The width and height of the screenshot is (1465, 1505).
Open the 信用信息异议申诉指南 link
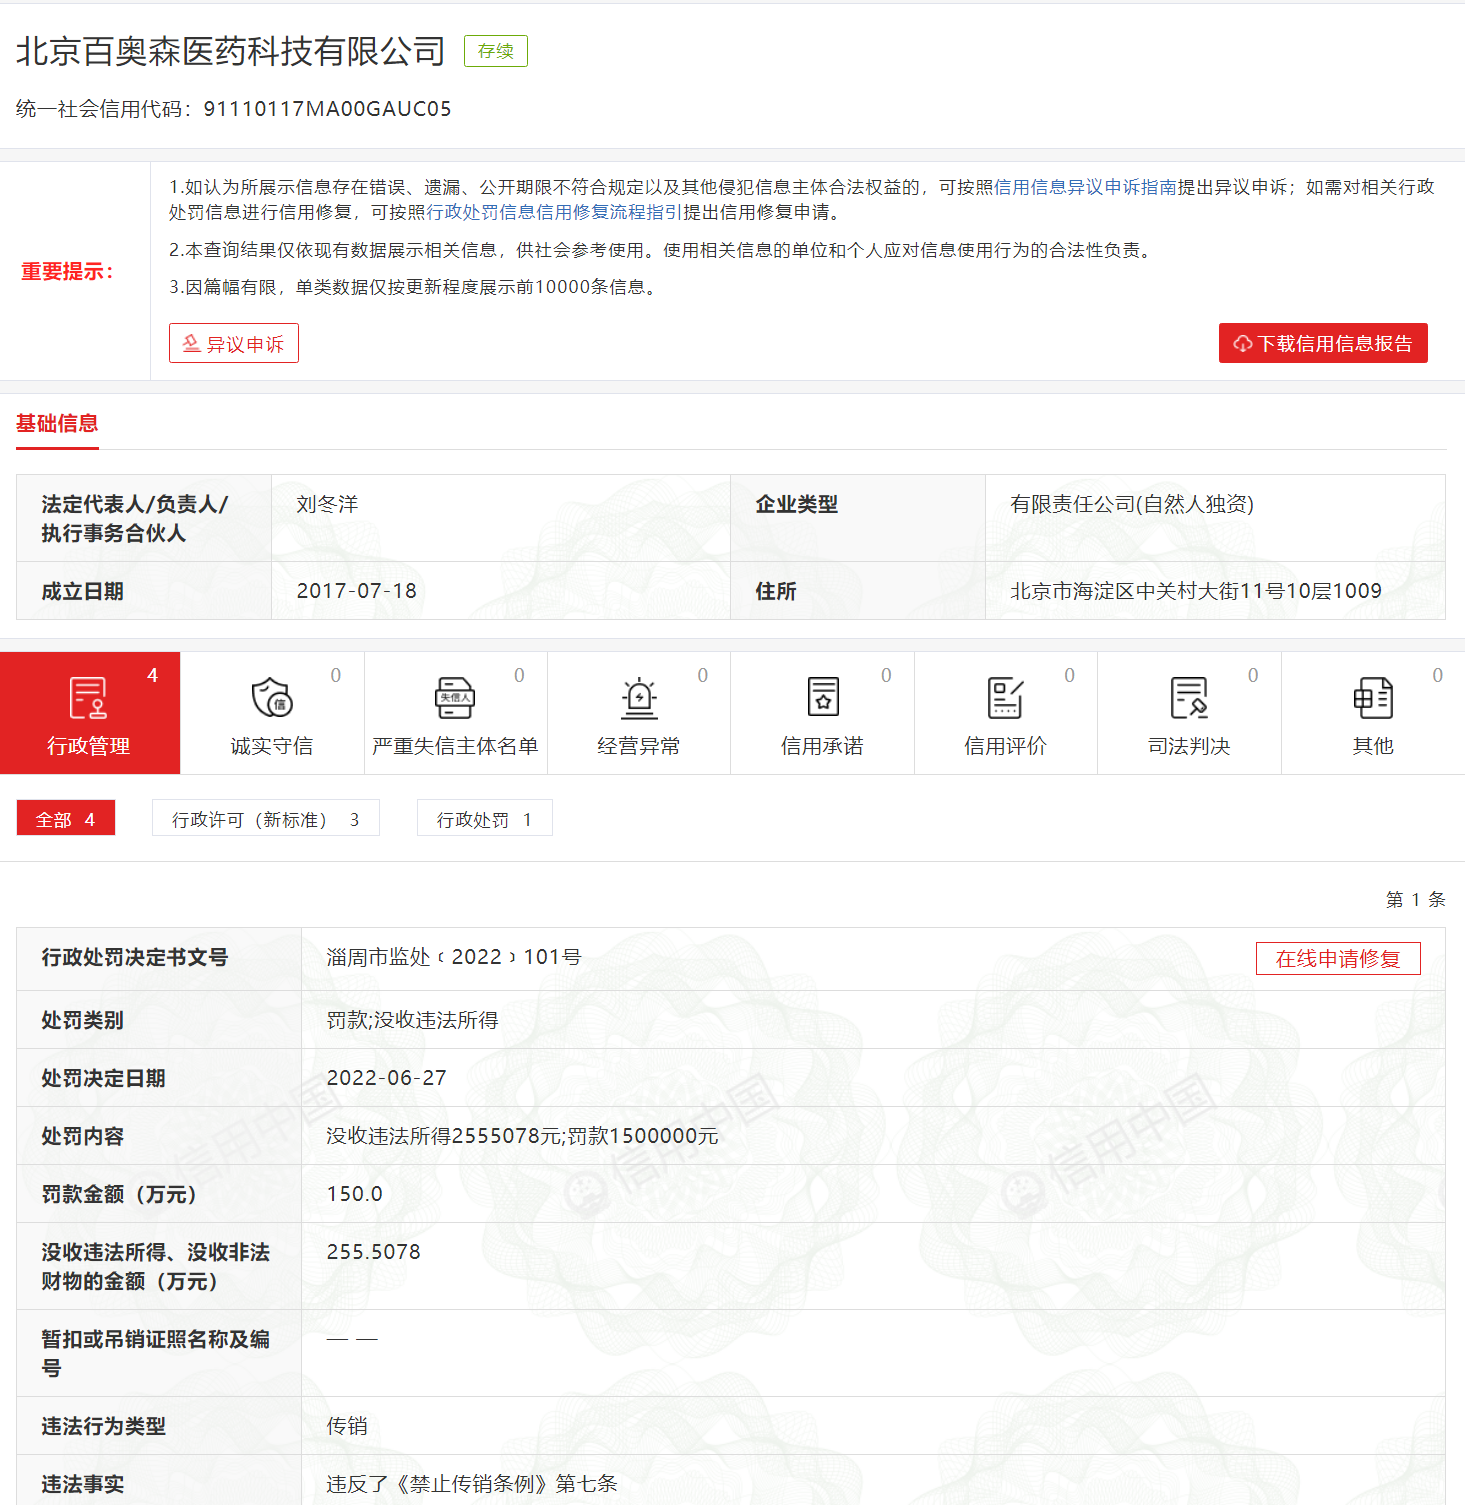[1085, 187]
